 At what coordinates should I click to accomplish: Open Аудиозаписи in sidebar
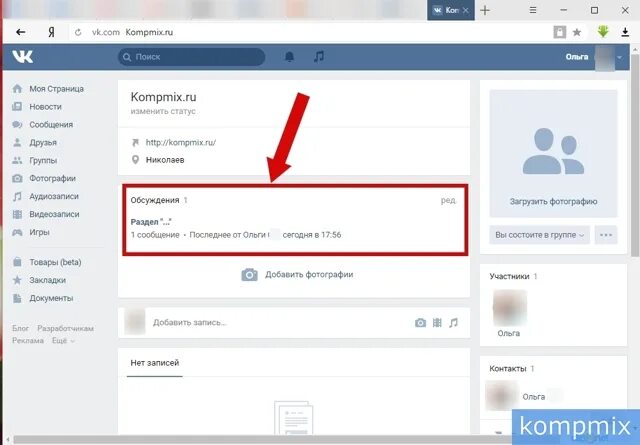pyautogui.click(x=54, y=196)
